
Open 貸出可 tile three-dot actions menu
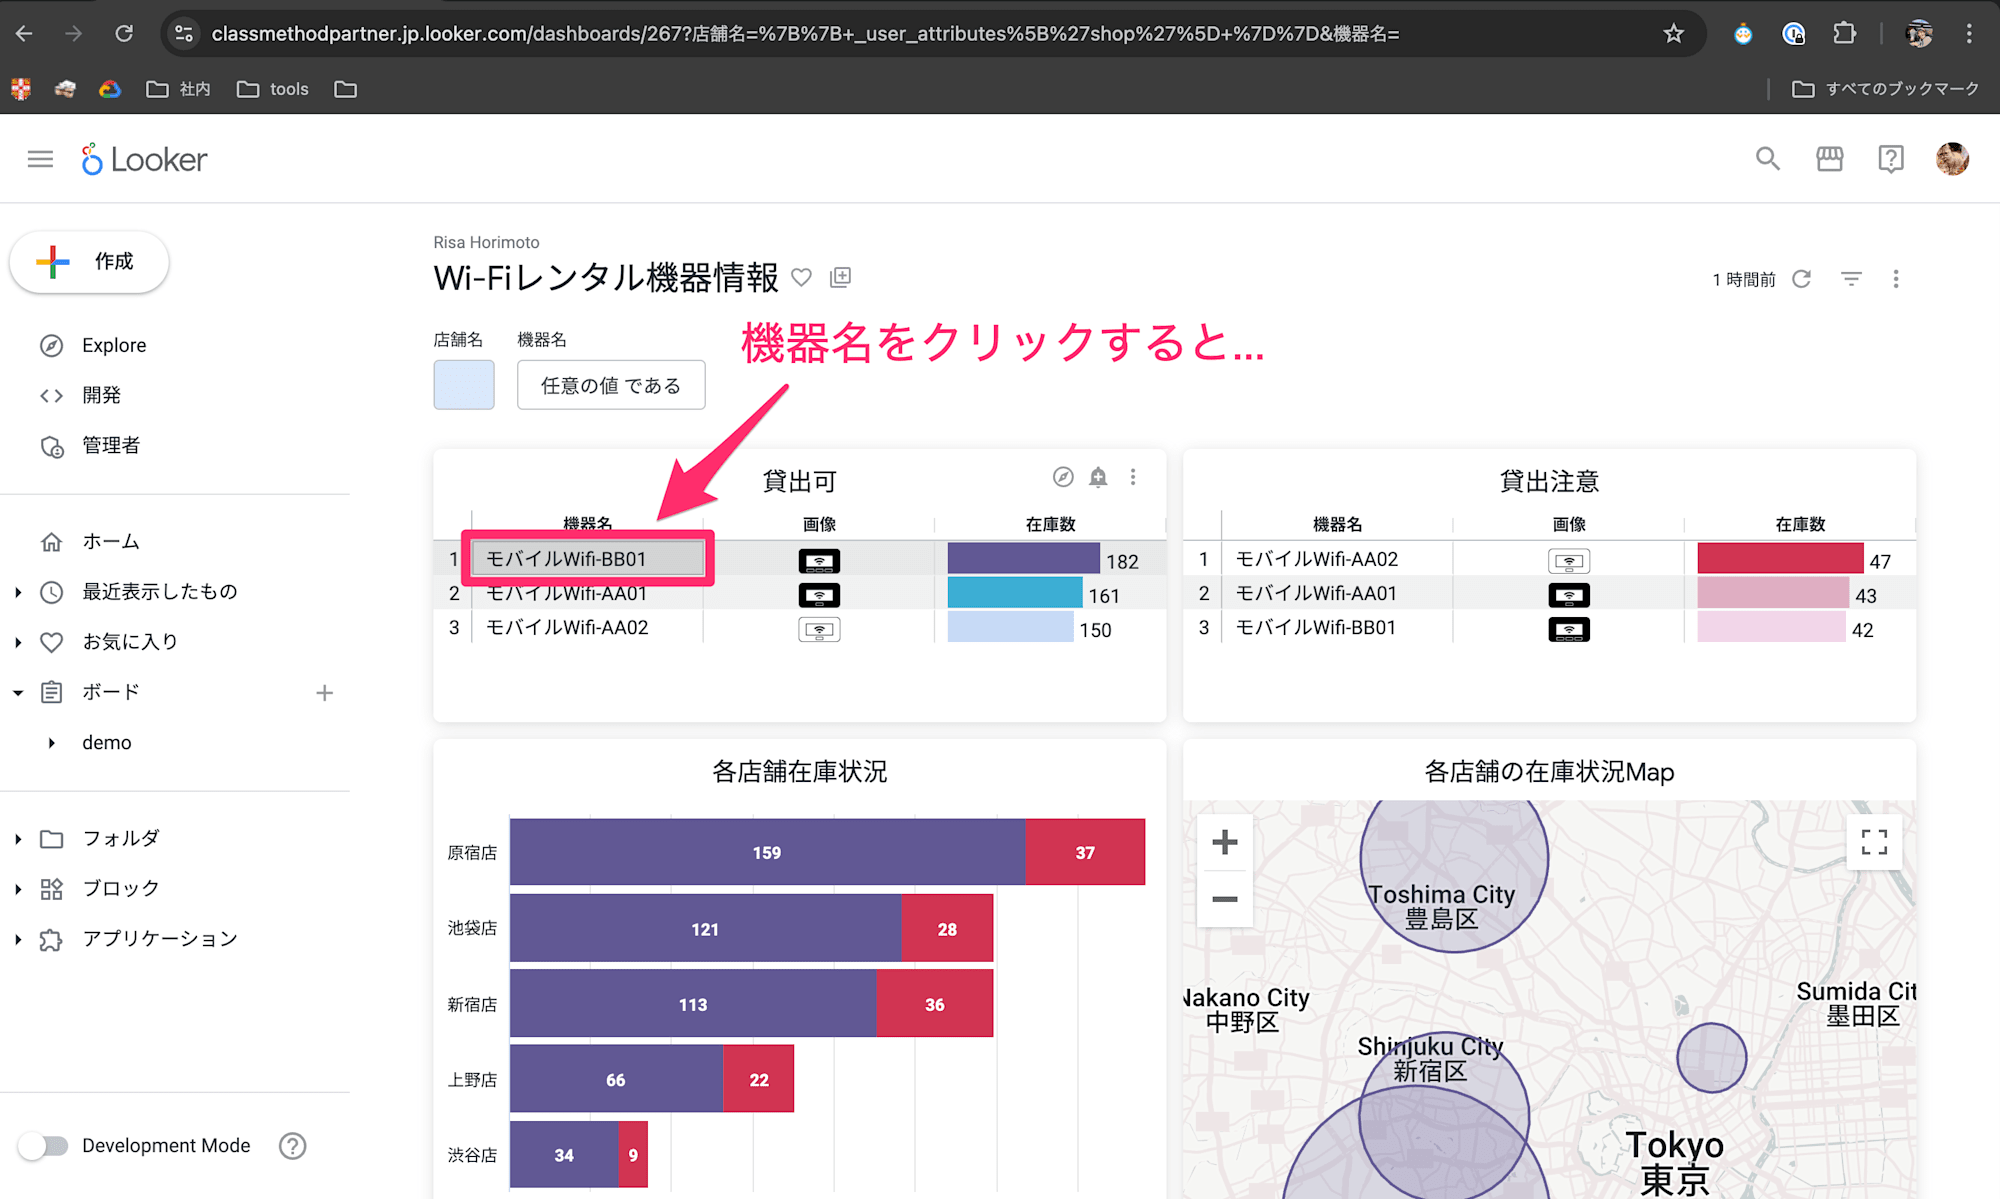pos(1133,477)
